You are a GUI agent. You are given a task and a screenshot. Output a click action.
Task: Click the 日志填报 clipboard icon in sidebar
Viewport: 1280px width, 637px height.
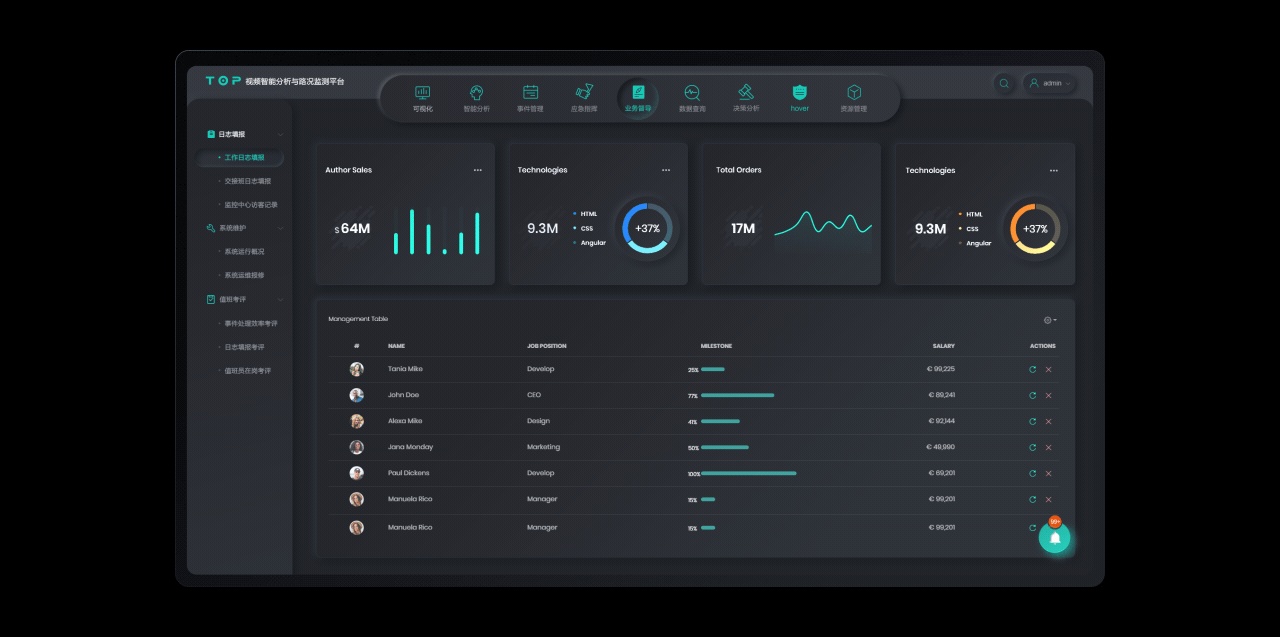211,134
